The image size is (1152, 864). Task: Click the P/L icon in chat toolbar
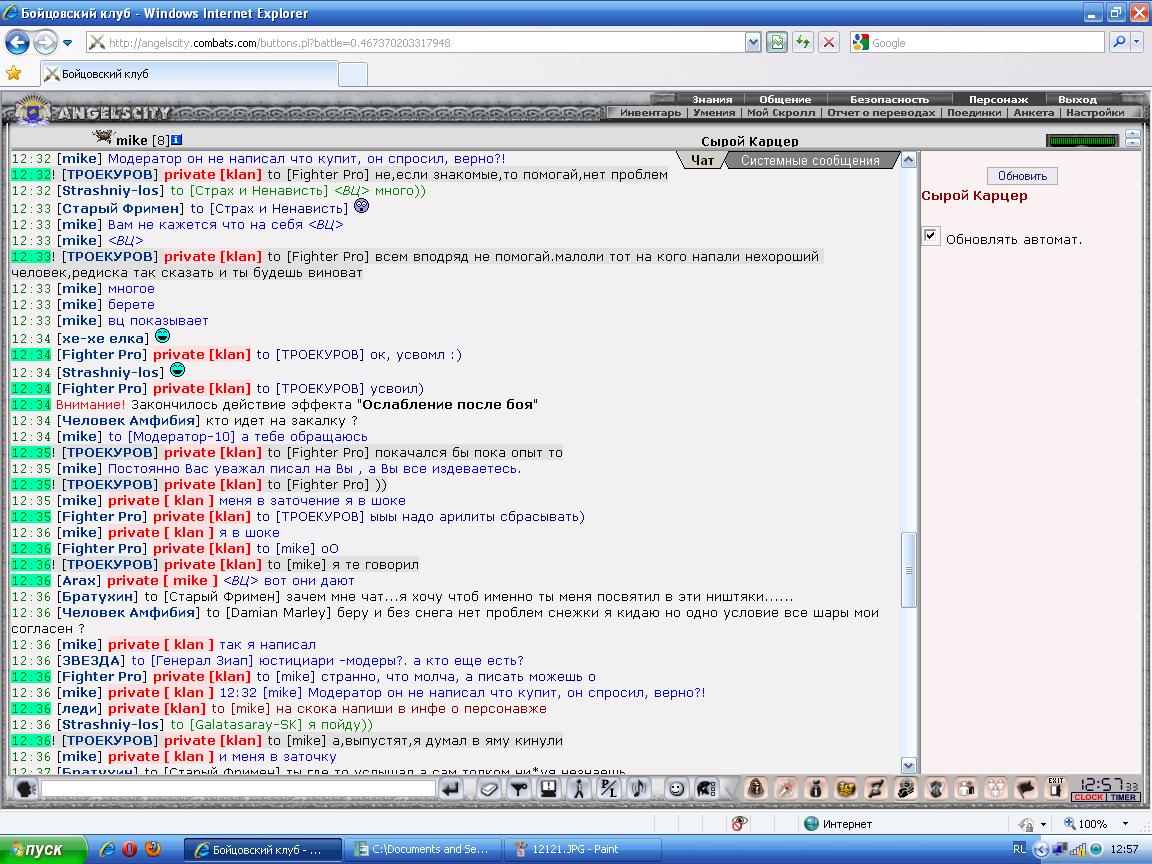point(609,789)
